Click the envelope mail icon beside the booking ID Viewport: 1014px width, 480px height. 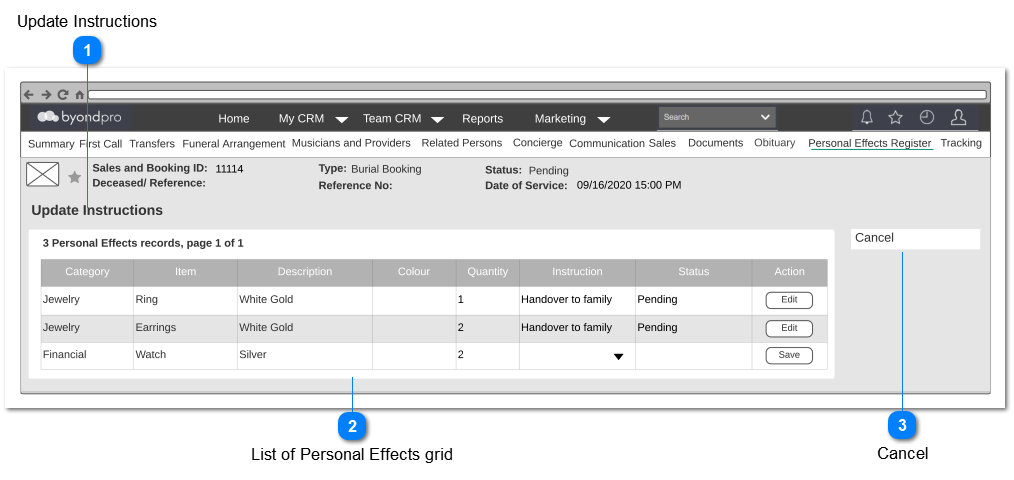tap(43, 174)
